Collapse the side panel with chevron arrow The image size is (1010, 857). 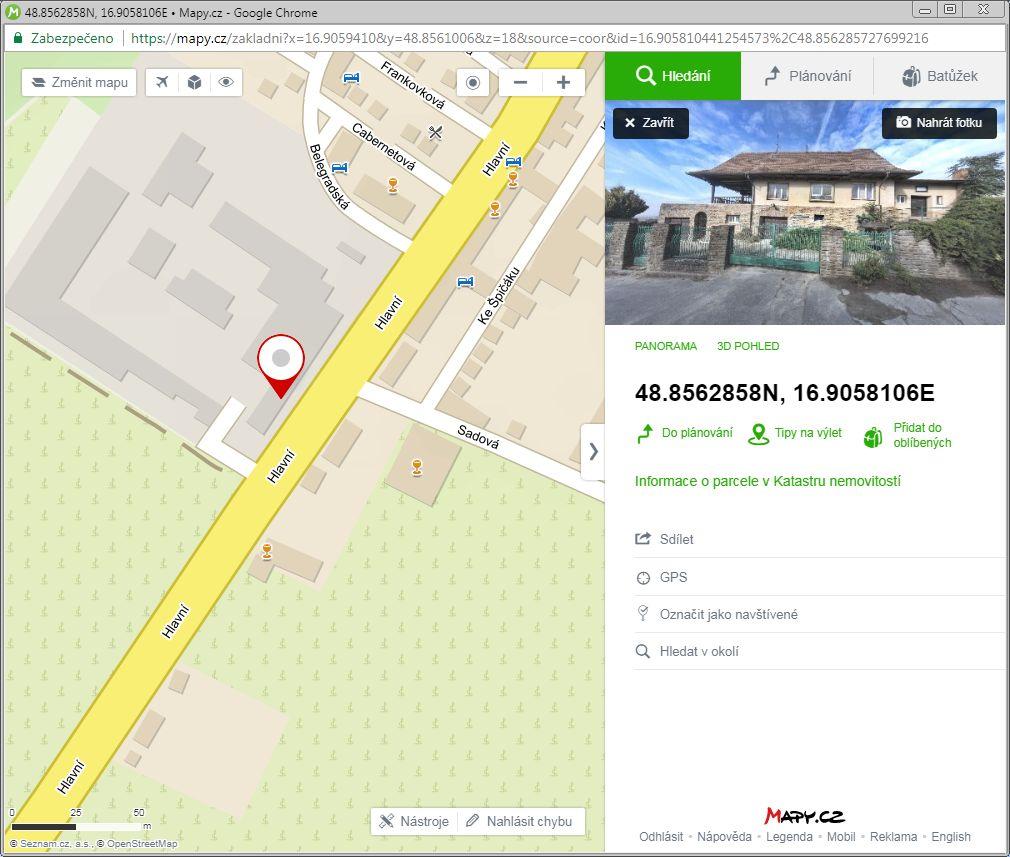[x=593, y=452]
